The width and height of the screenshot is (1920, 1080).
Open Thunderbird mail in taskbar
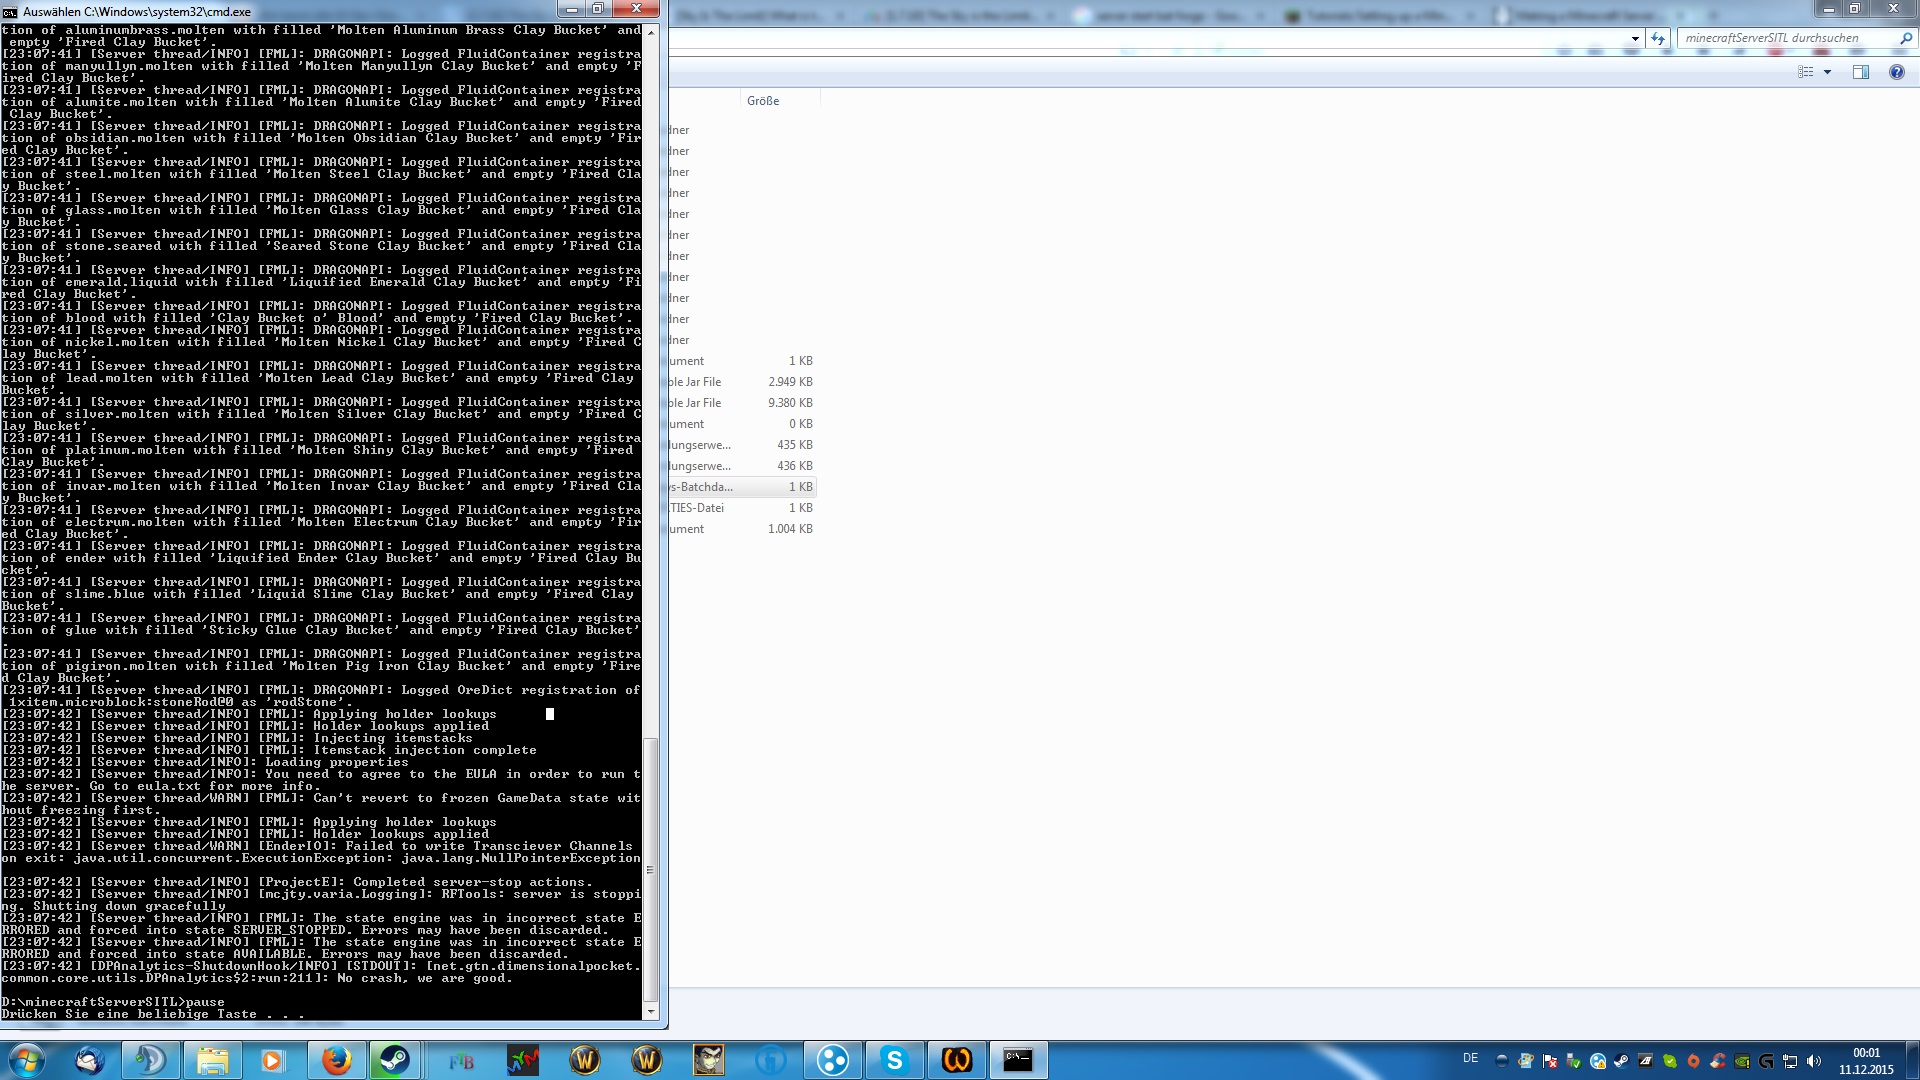(90, 1060)
